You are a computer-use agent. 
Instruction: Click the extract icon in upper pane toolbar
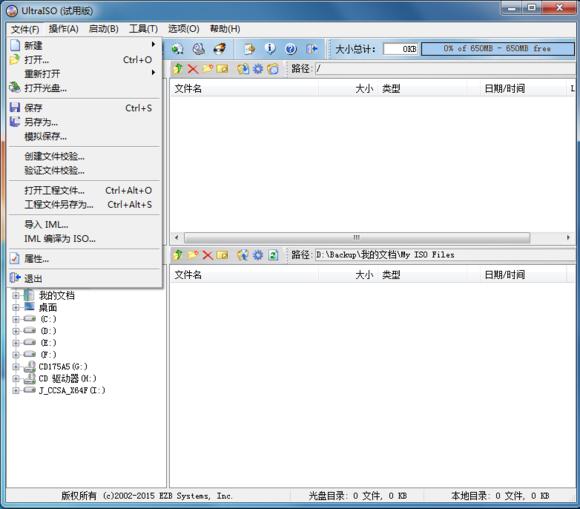coord(243,69)
